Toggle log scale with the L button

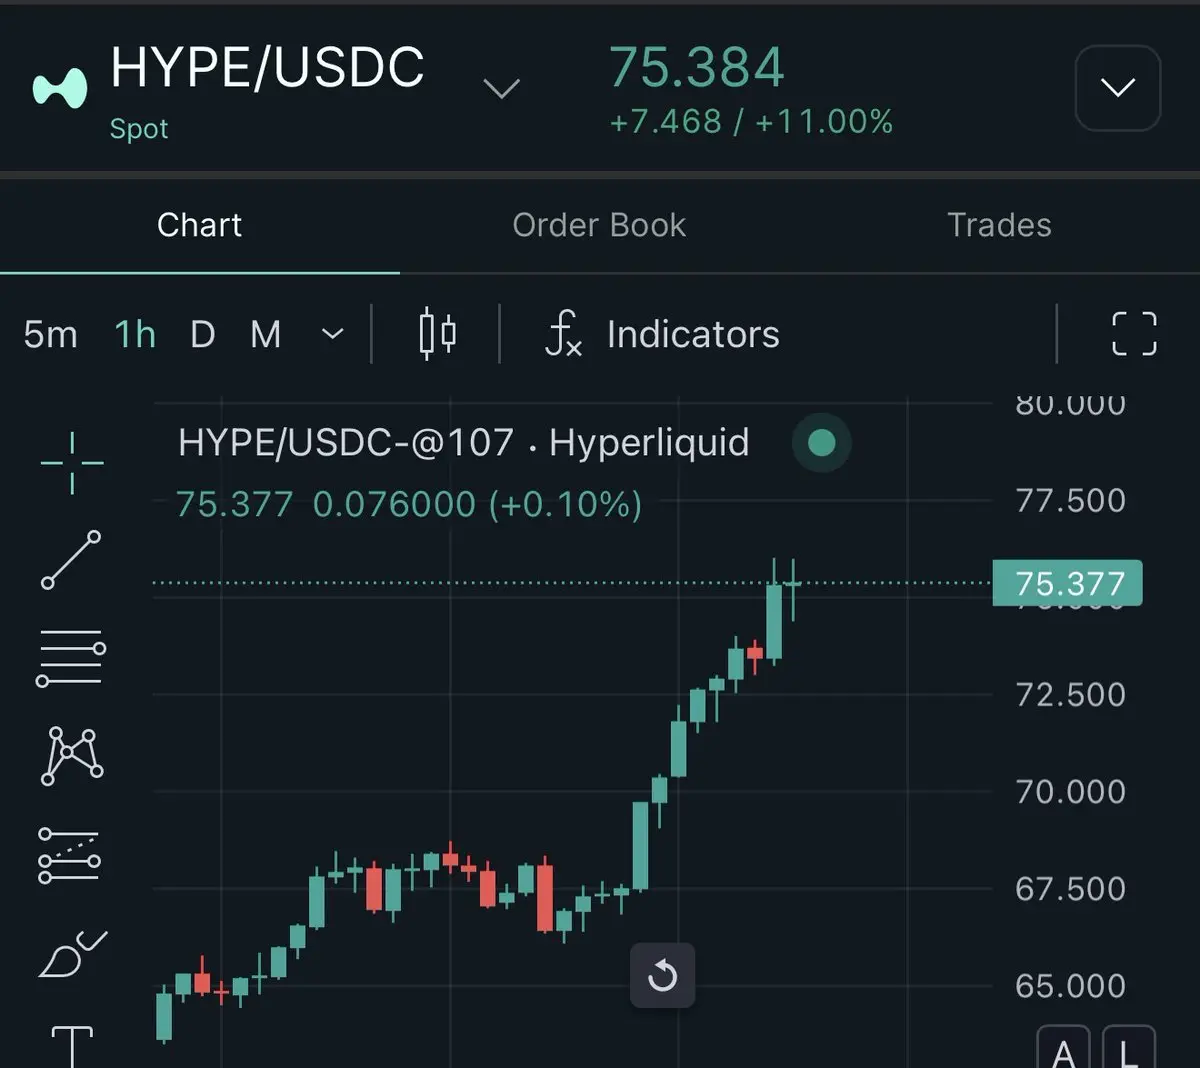pyautogui.click(x=1129, y=1048)
